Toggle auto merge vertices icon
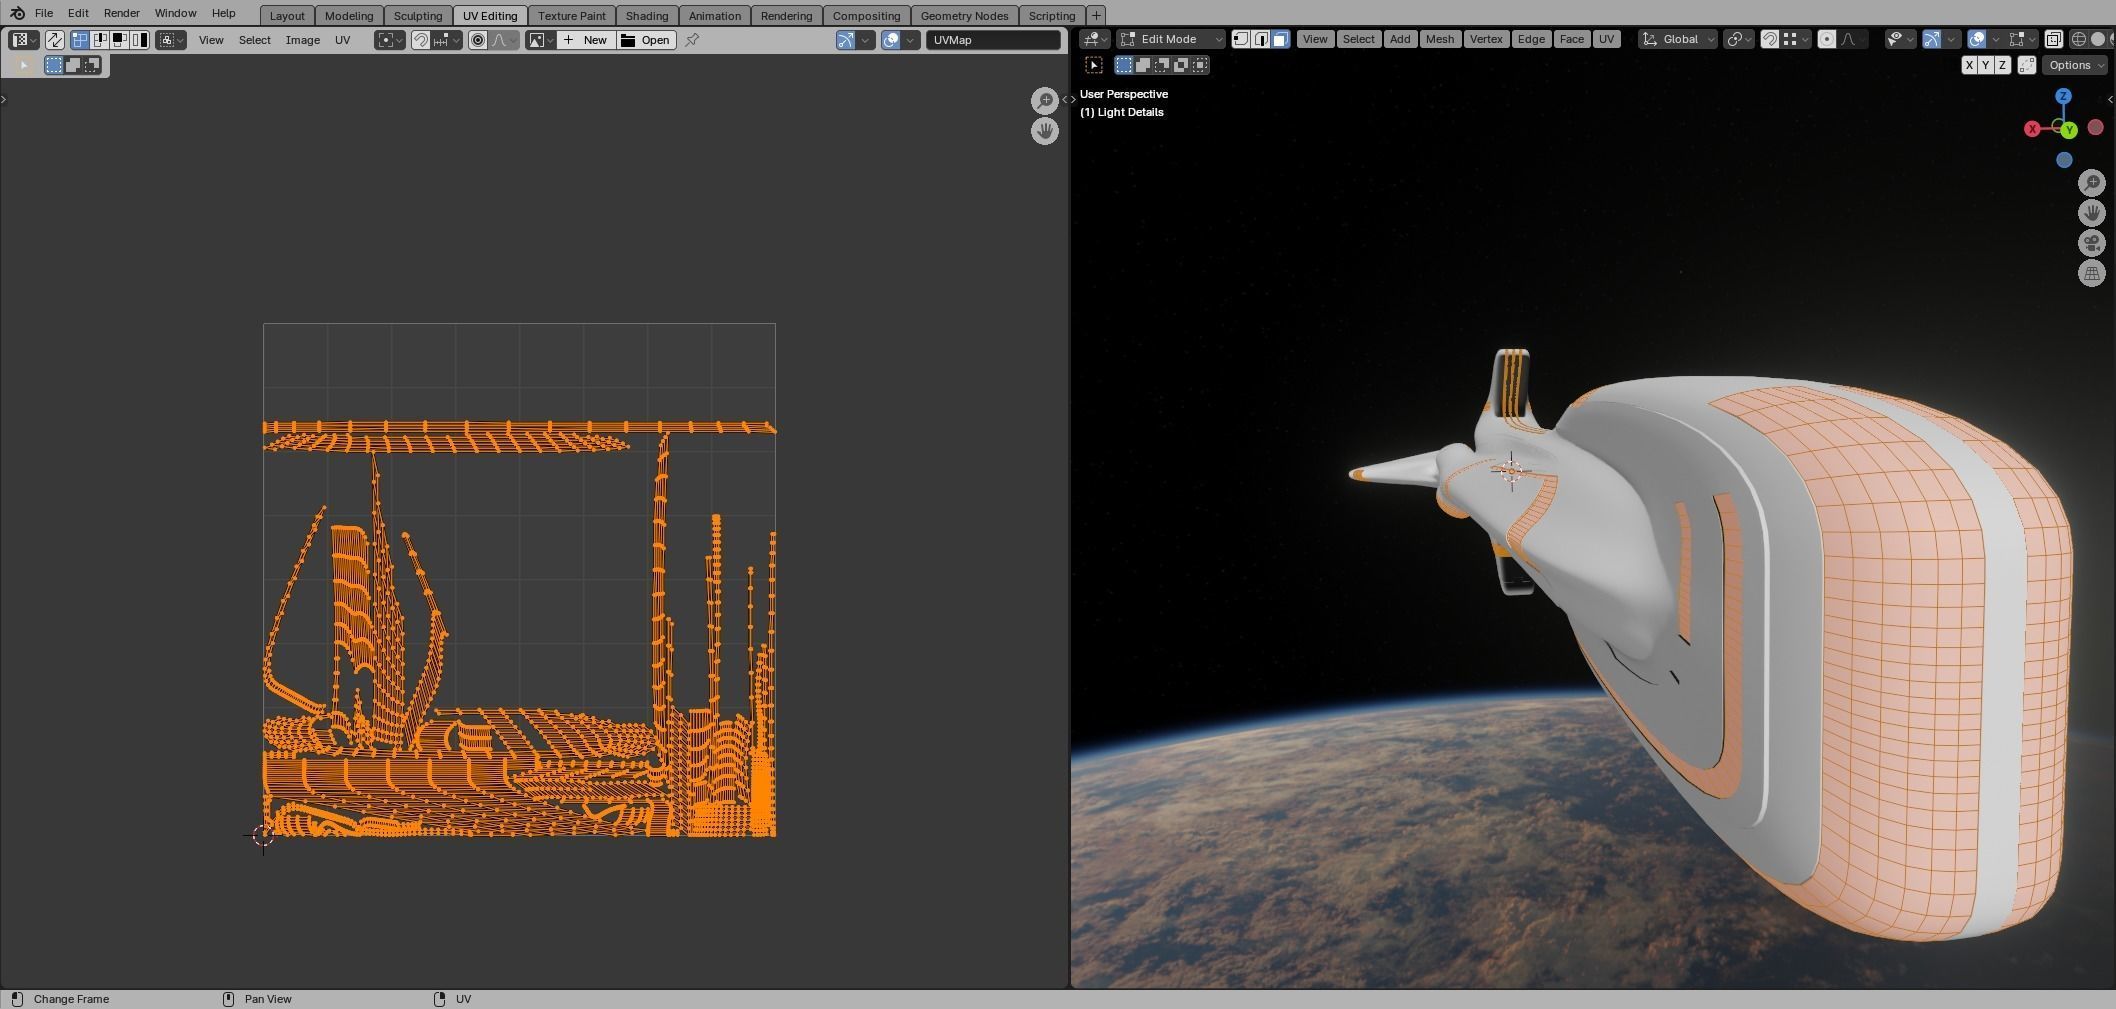 click(2027, 65)
